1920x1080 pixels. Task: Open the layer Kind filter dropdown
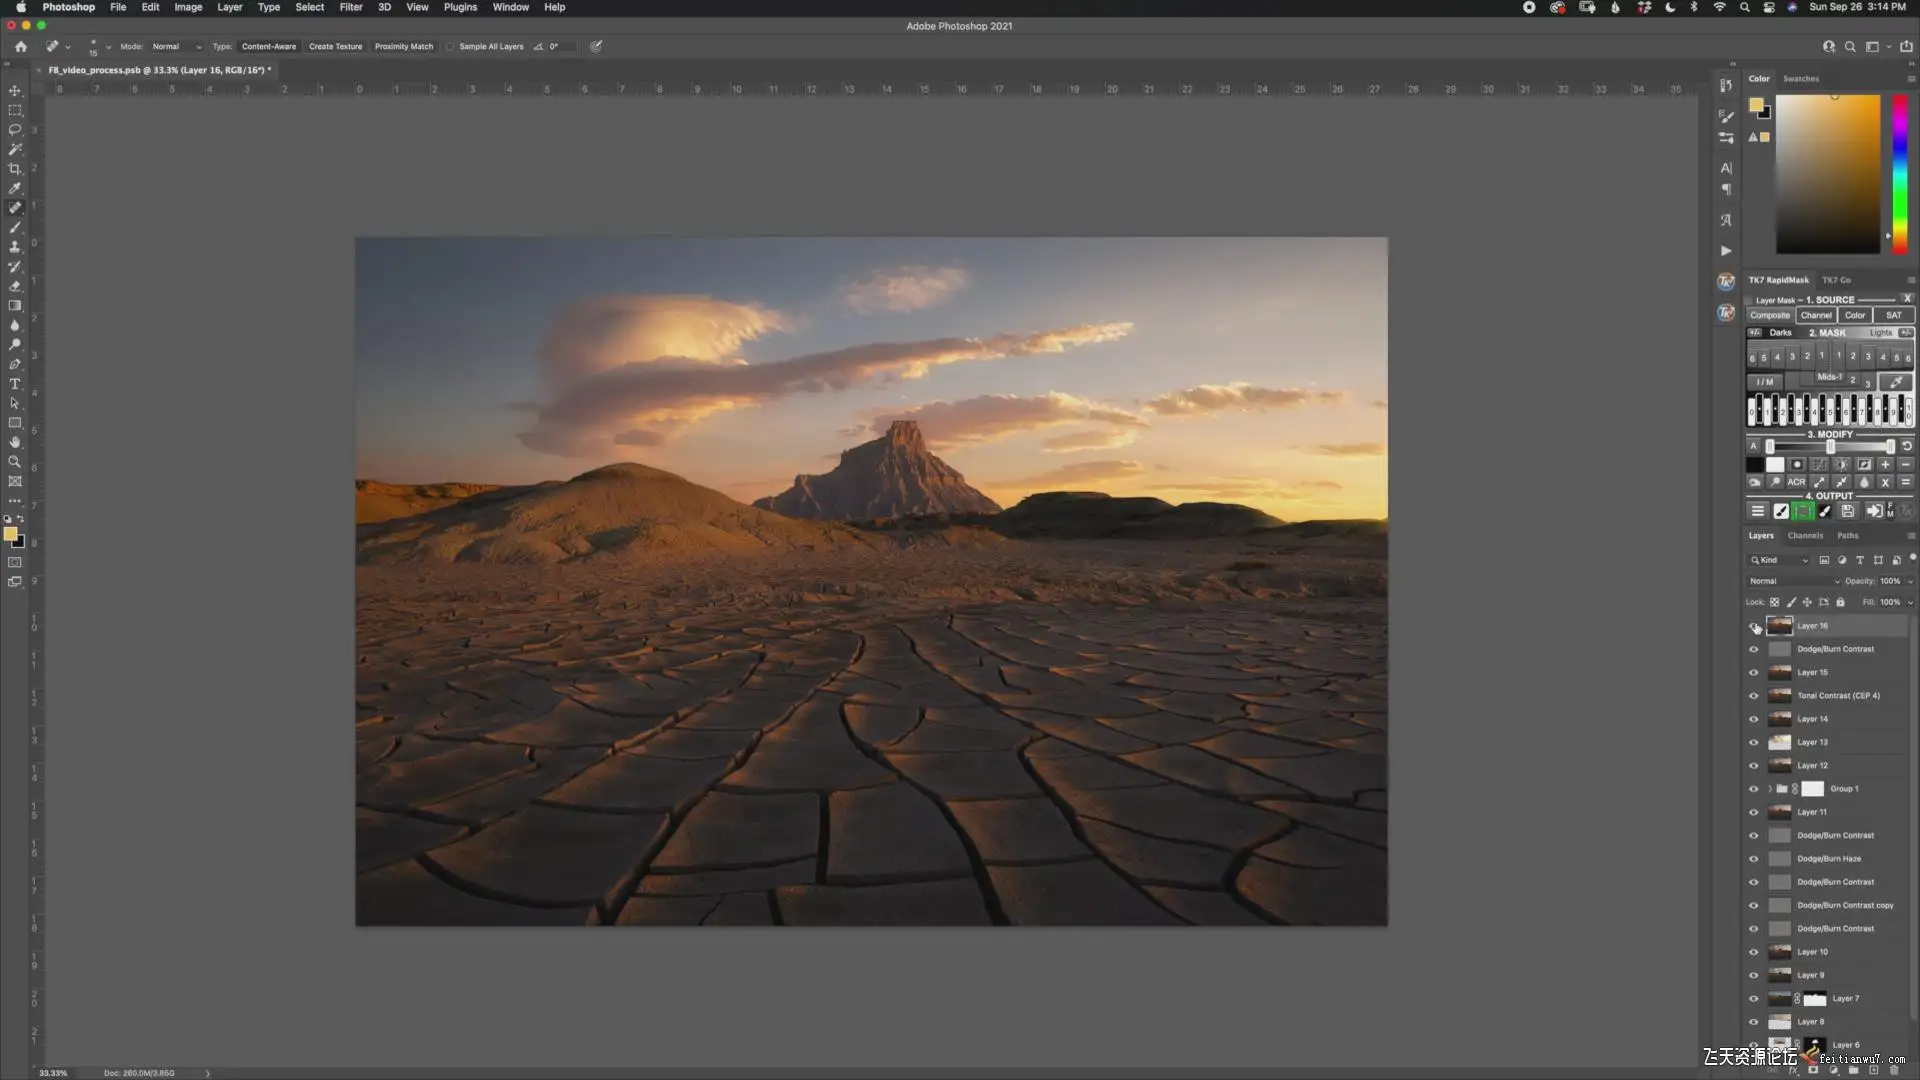coord(1779,560)
